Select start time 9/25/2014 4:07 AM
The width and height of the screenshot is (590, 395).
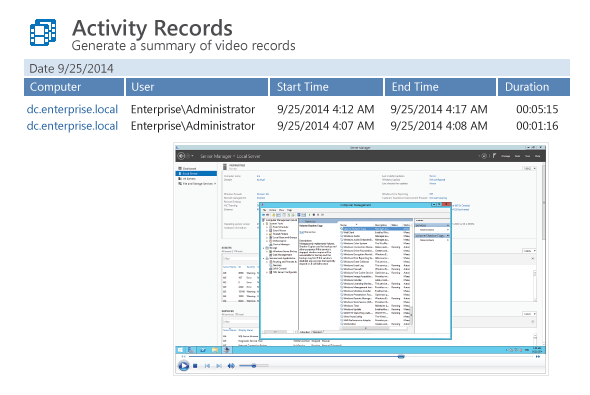[x=325, y=126]
